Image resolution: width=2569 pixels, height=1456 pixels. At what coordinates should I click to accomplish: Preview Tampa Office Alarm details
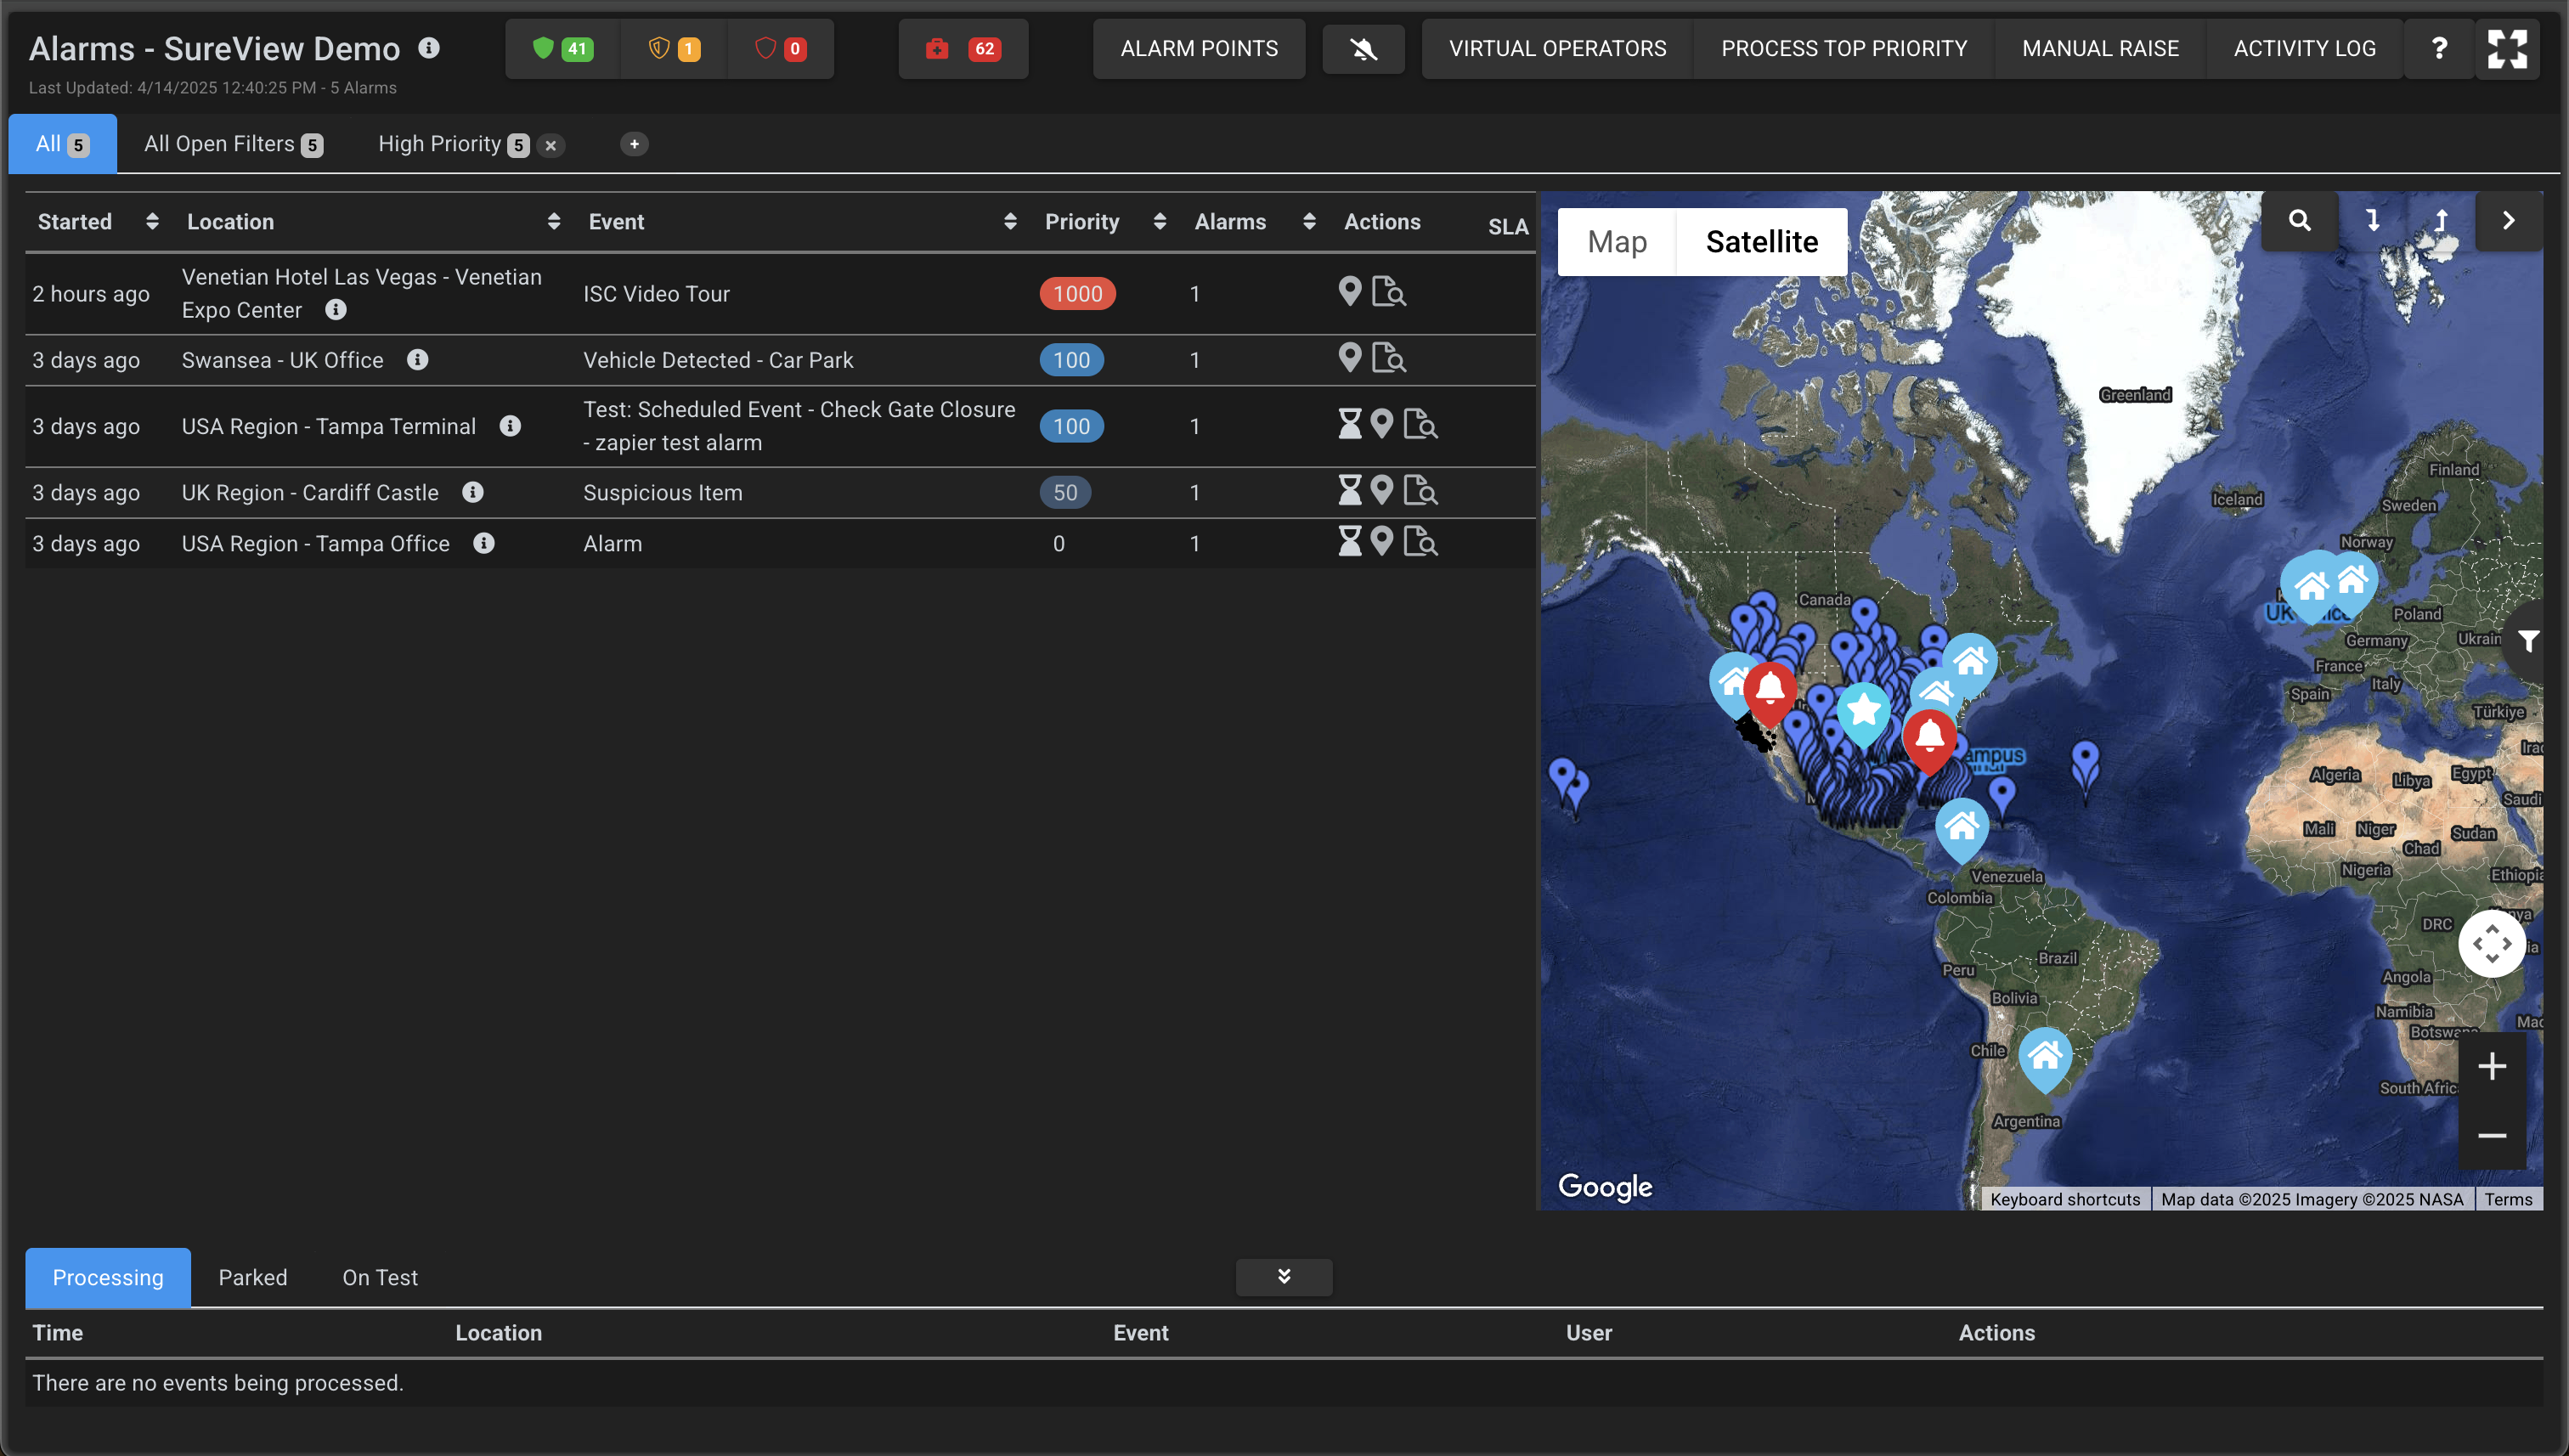[1420, 541]
